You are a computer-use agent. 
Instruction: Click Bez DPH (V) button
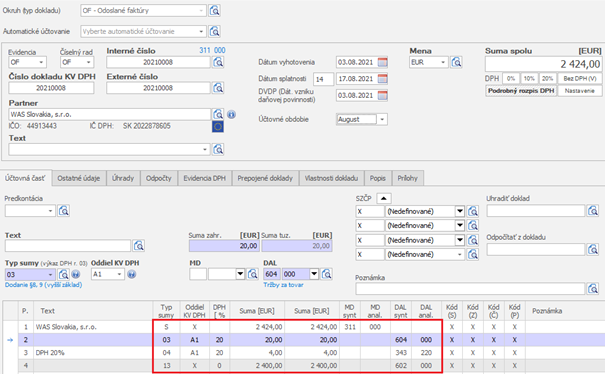click(x=580, y=79)
